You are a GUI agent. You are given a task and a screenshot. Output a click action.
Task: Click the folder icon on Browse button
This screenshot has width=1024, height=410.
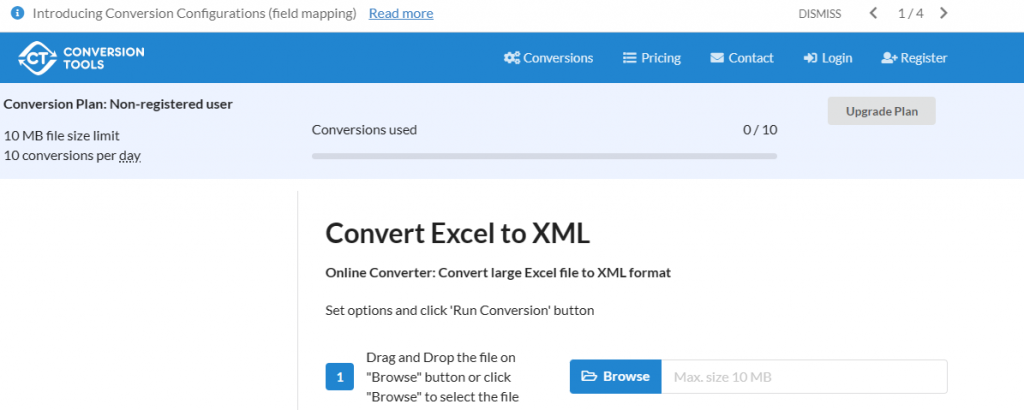coord(590,377)
